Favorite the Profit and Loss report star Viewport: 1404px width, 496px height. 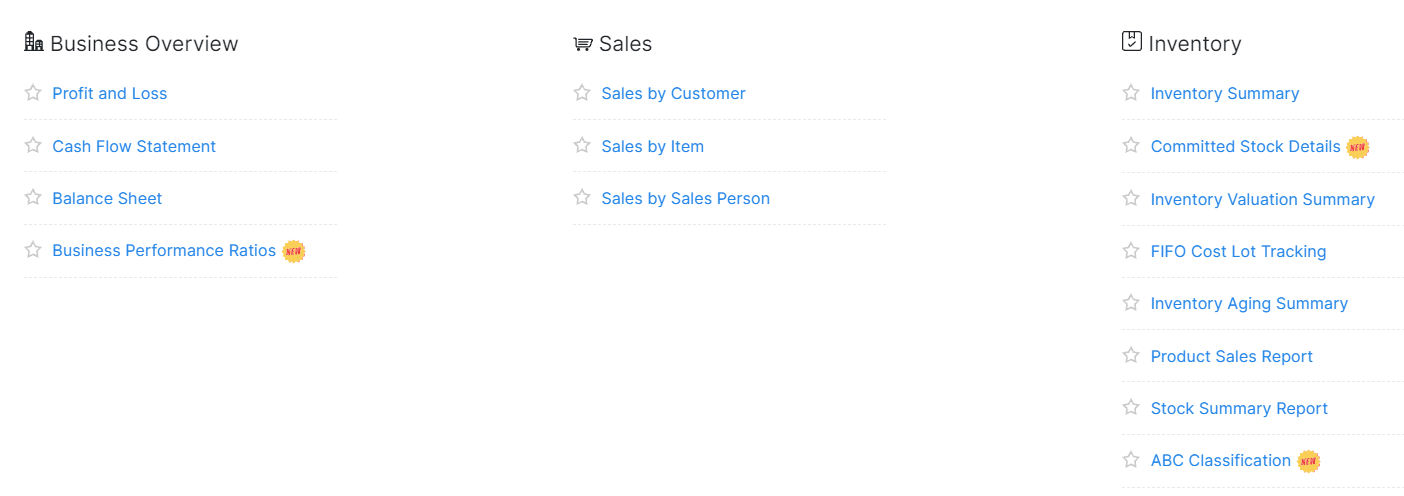point(33,93)
